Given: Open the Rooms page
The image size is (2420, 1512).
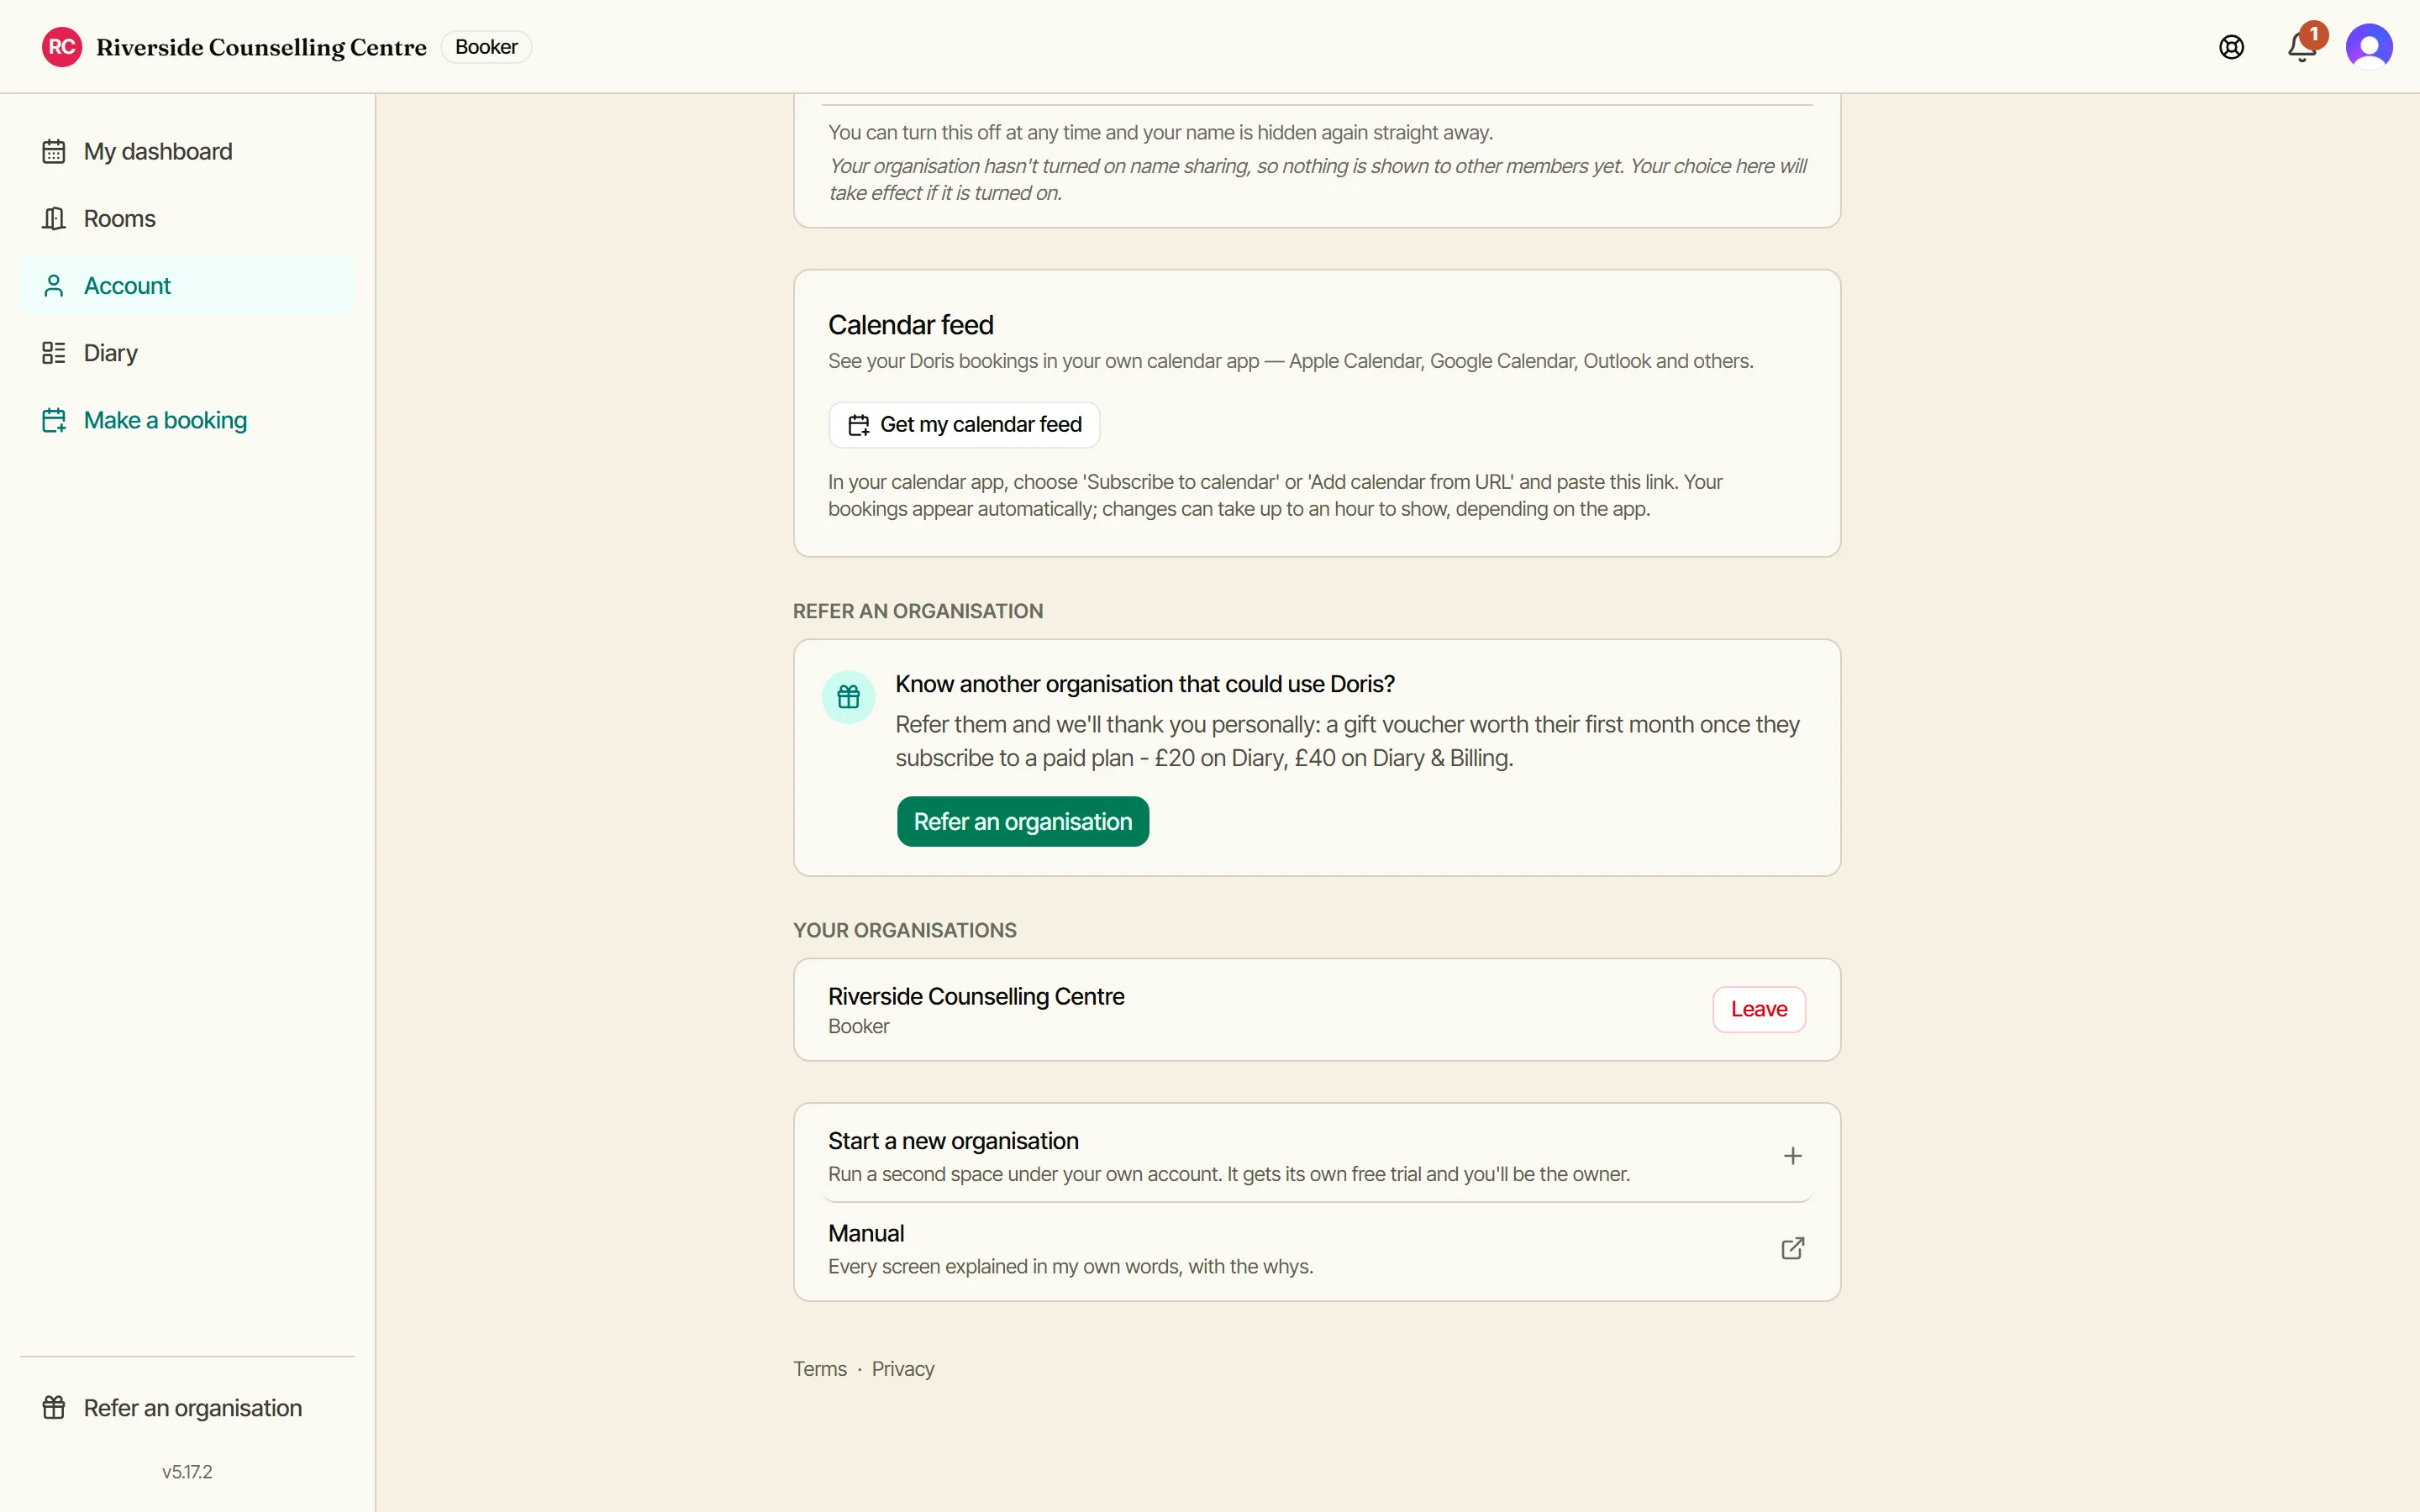Looking at the screenshot, I should coord(187,218).
